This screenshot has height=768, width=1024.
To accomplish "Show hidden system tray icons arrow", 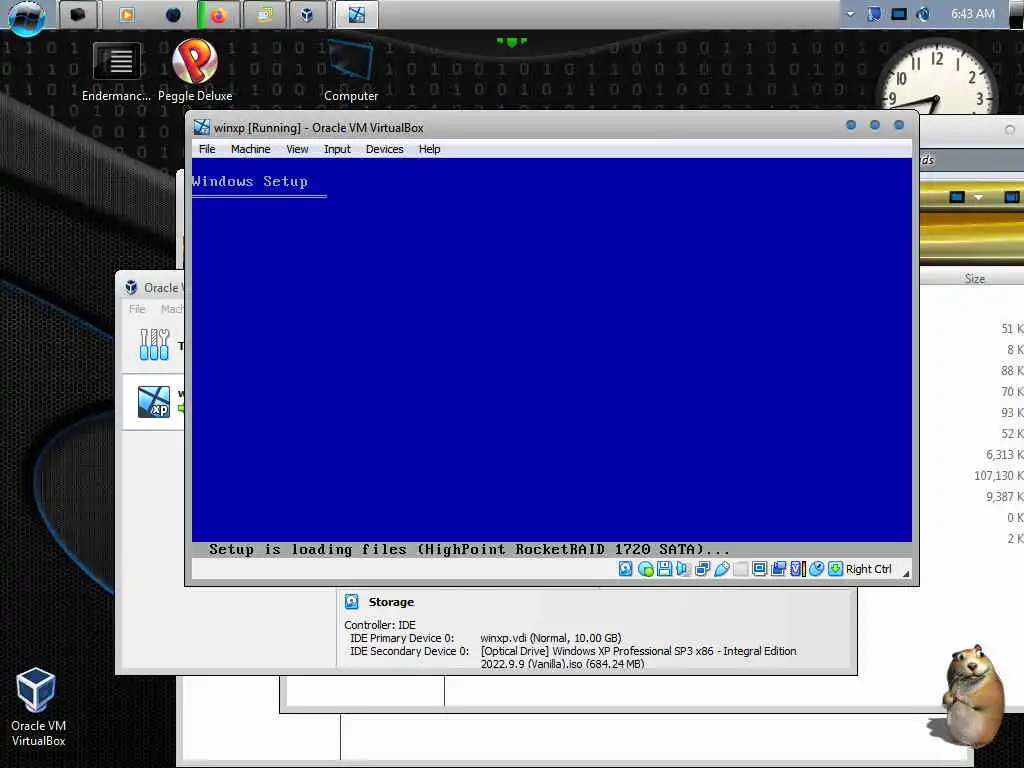I will [850, 14].
